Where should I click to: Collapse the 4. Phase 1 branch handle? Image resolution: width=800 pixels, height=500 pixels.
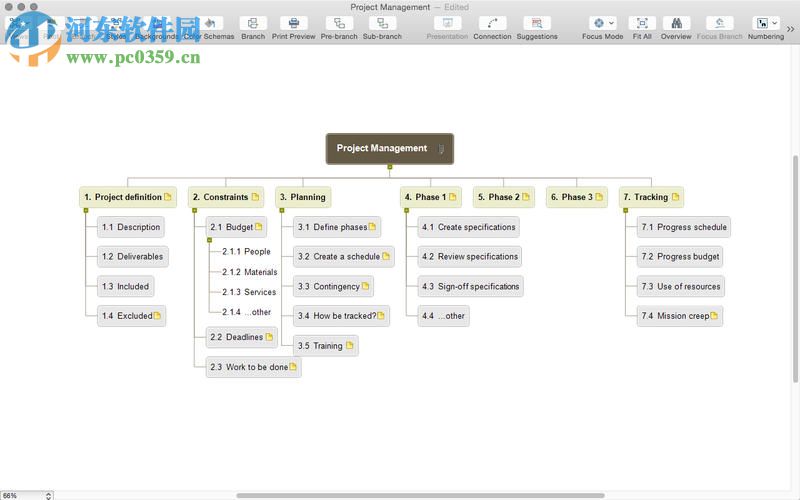pos(407,210)
